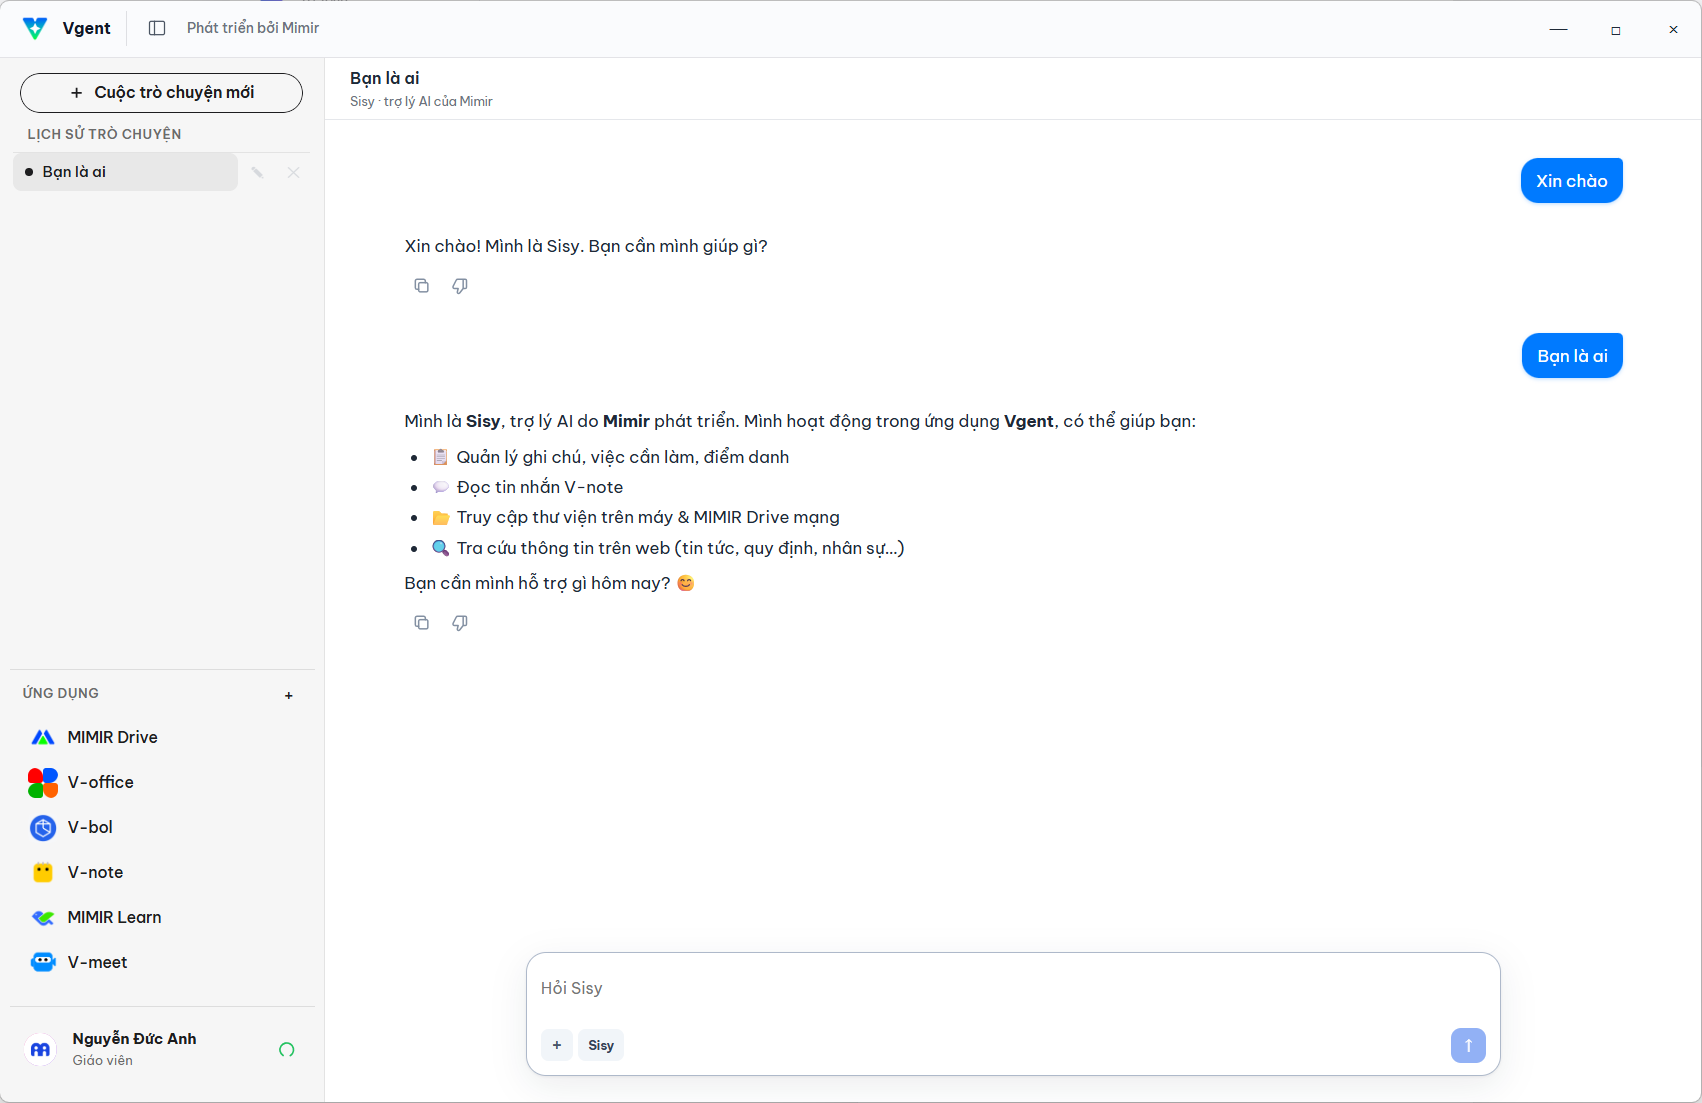Send the message with arrow button
The image size is (1702, 1103).
pyautogui.click(x=1468, y=1045)
